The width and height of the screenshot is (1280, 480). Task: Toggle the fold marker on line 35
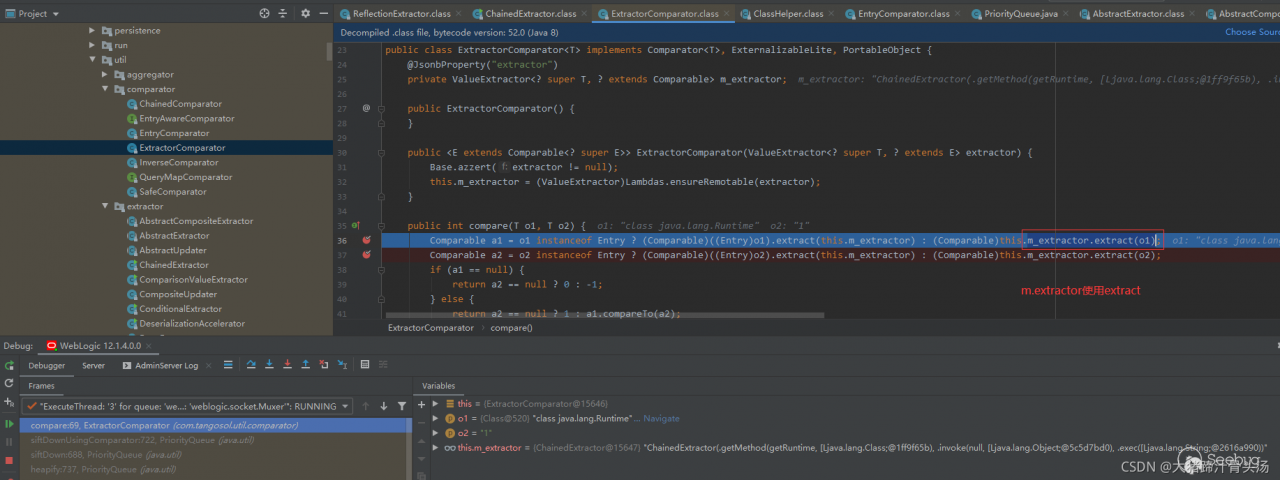[380, 226]
